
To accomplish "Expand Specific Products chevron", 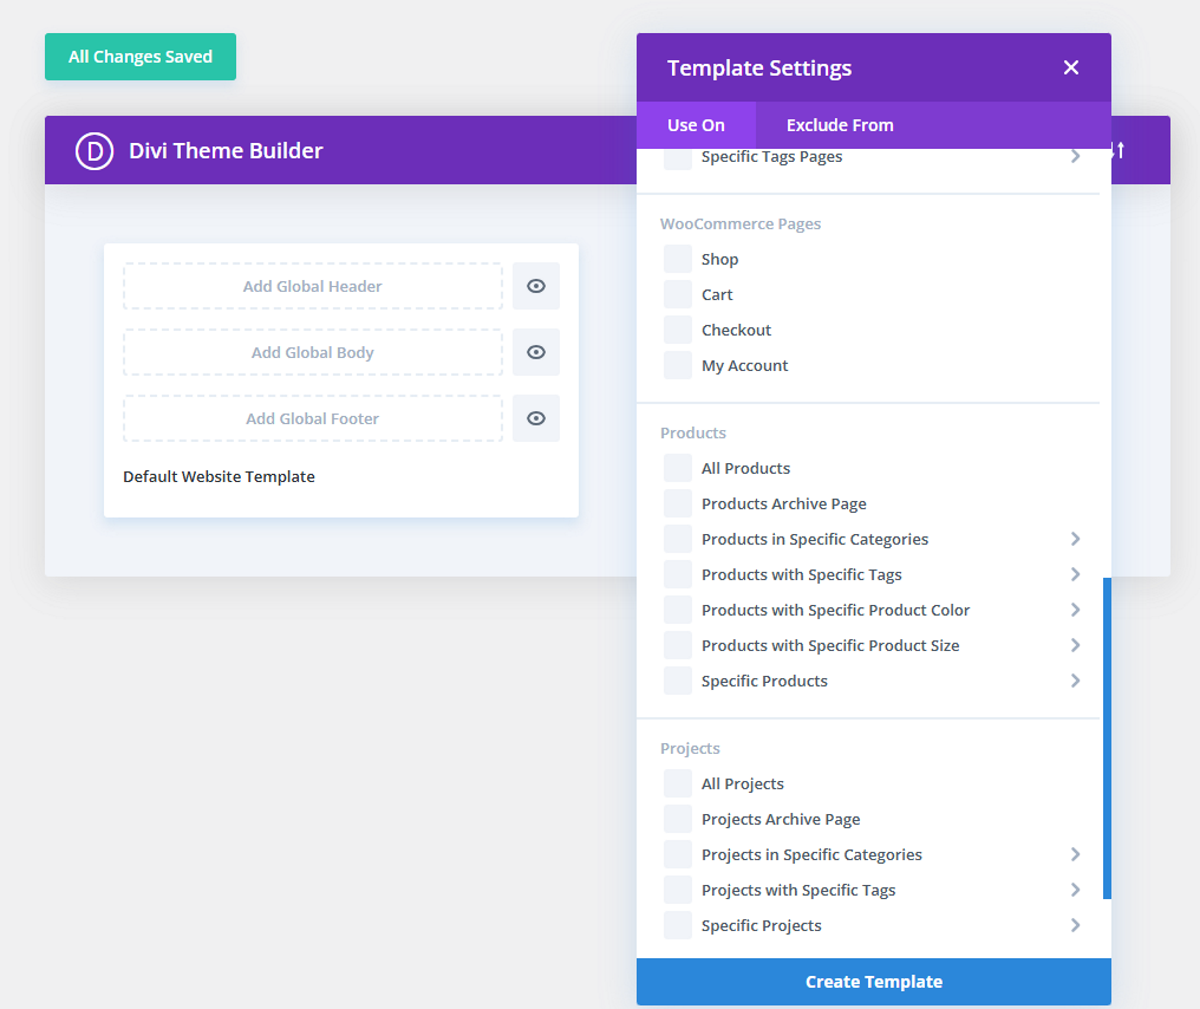I will click(1075, 681).
